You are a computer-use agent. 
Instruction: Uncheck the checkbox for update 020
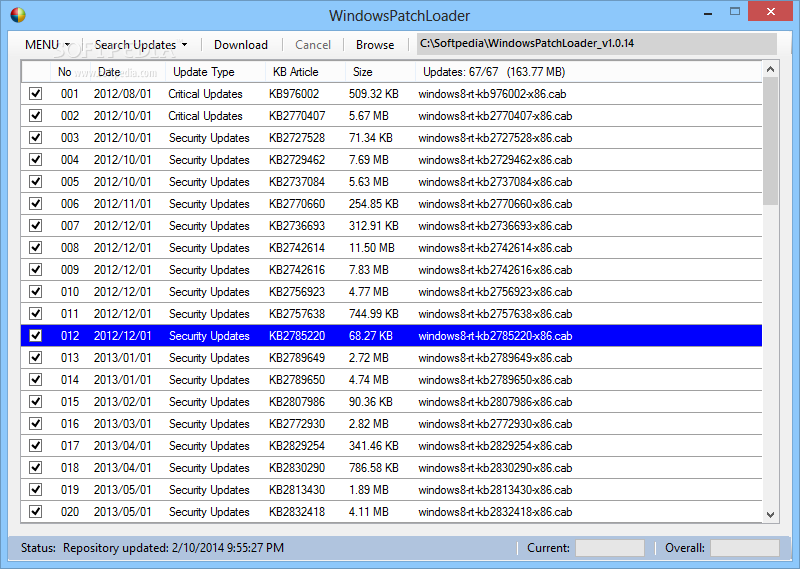click(x=35, y=512)
